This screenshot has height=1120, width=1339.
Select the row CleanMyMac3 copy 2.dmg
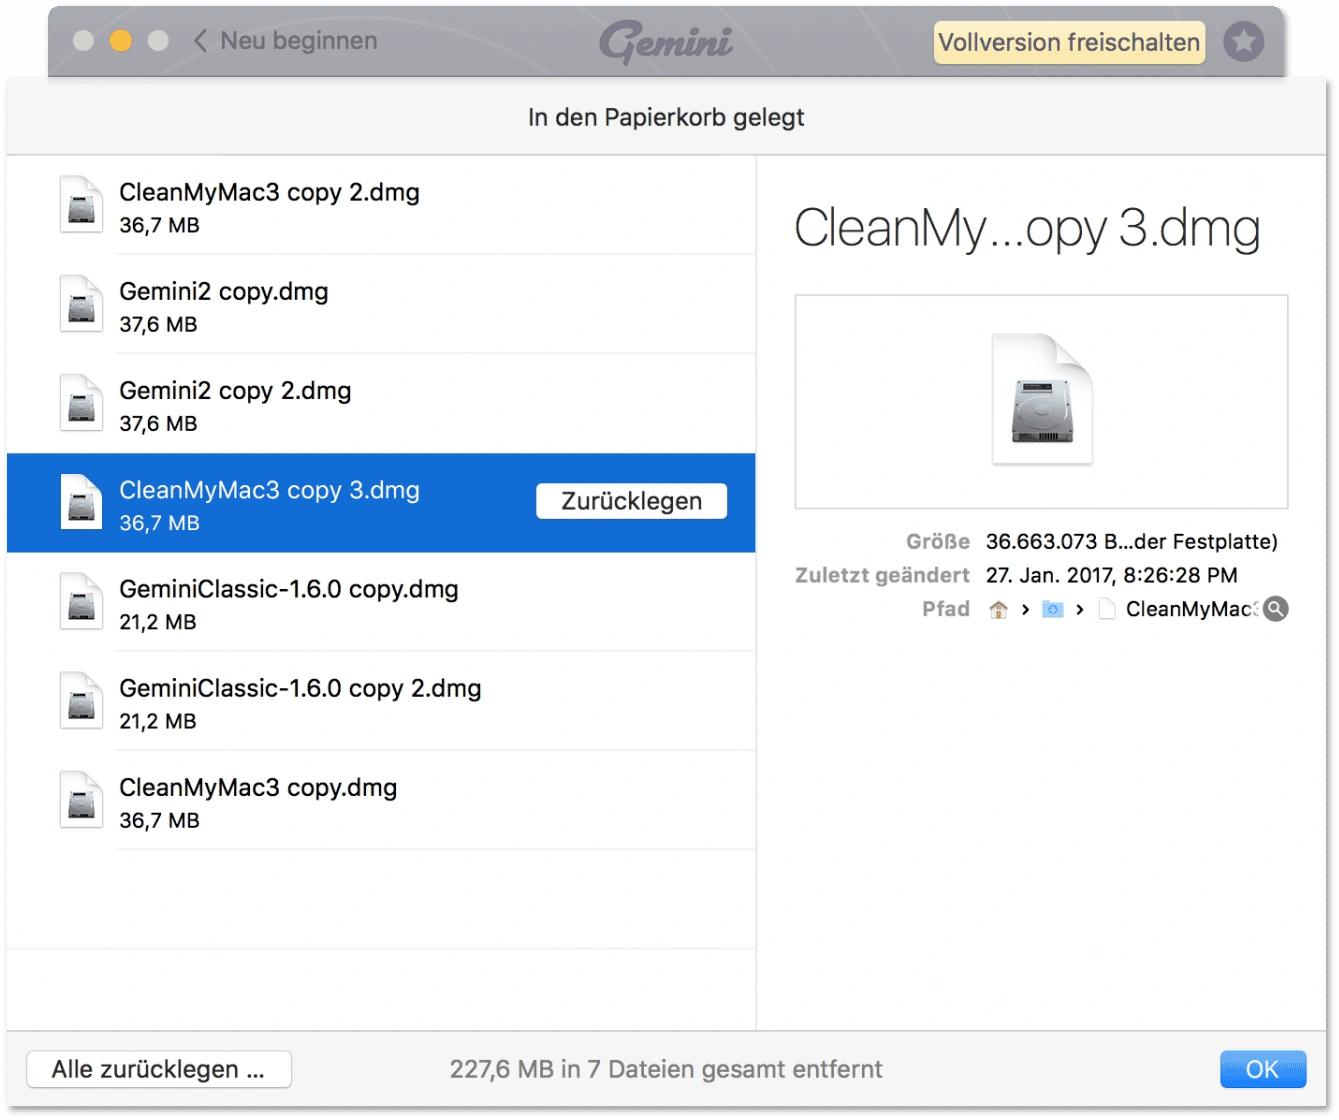381,205
